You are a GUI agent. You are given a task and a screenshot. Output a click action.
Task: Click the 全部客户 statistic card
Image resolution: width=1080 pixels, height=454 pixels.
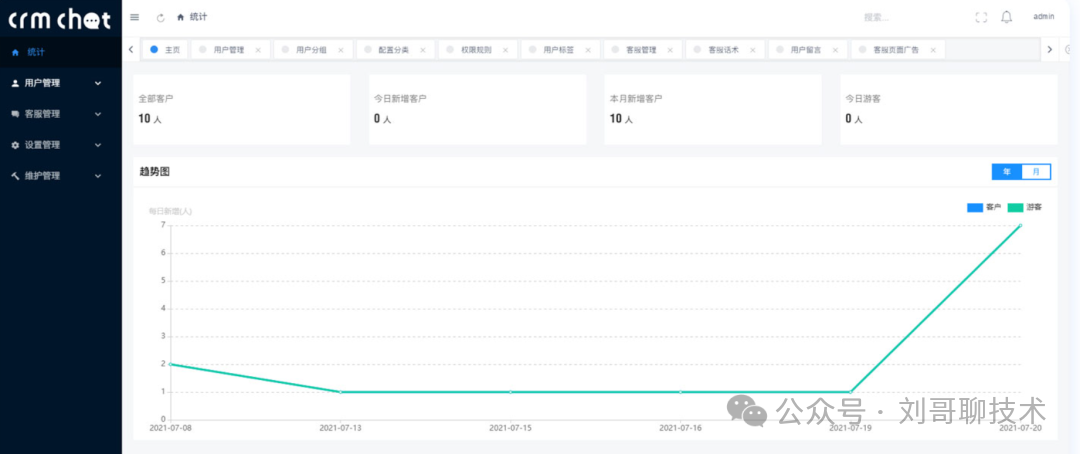point(242,110)
